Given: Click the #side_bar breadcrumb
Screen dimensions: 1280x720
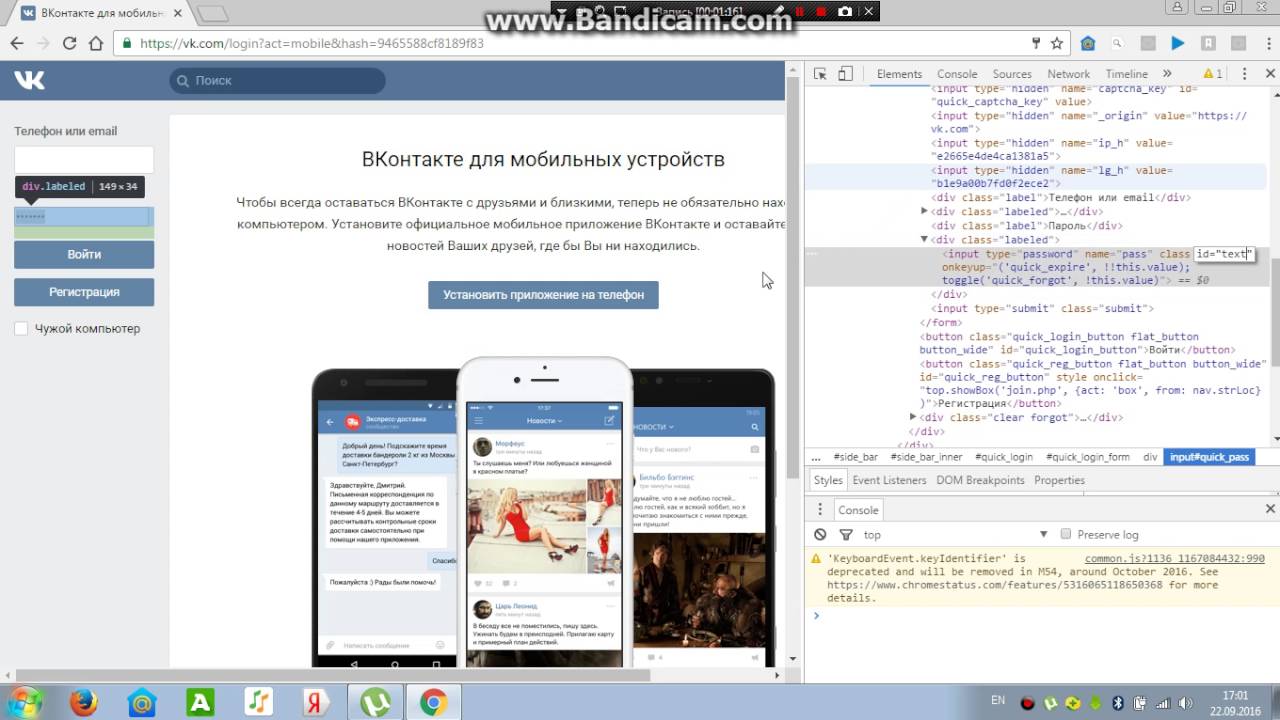Looking at the screenshot, I should coord(855,457).
